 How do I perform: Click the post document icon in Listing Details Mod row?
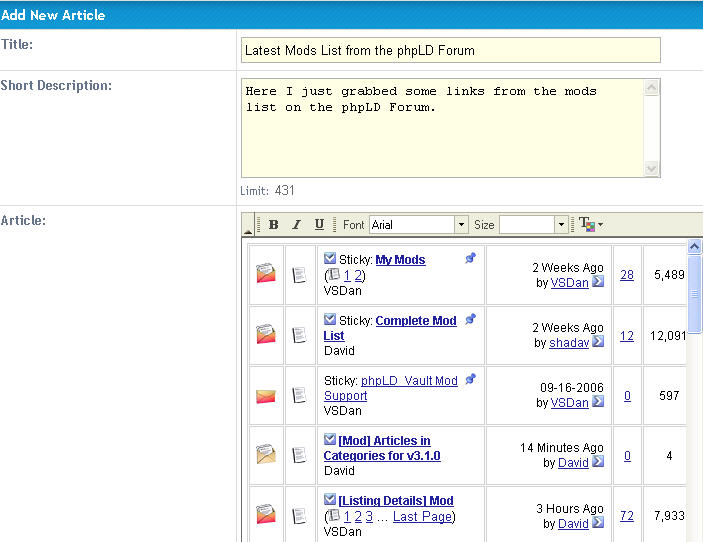pyautogui.click(x=299, y=516)
